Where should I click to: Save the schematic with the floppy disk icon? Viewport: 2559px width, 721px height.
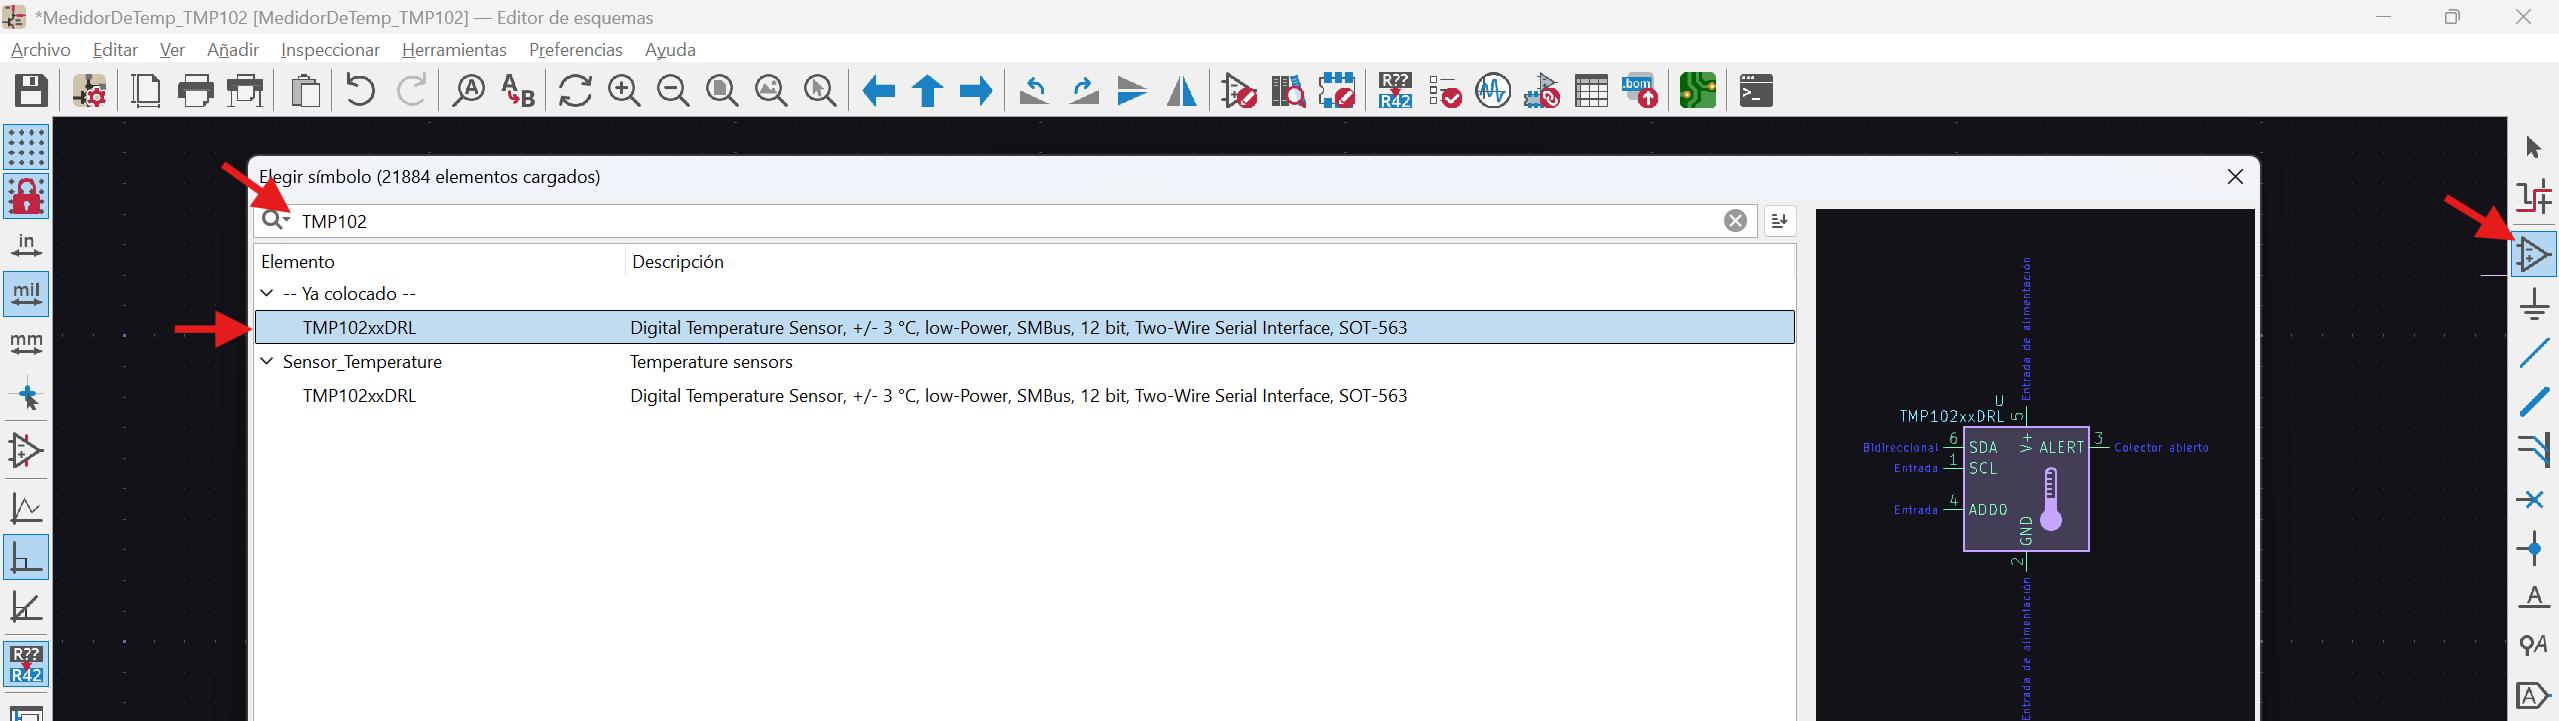[31, 91]
